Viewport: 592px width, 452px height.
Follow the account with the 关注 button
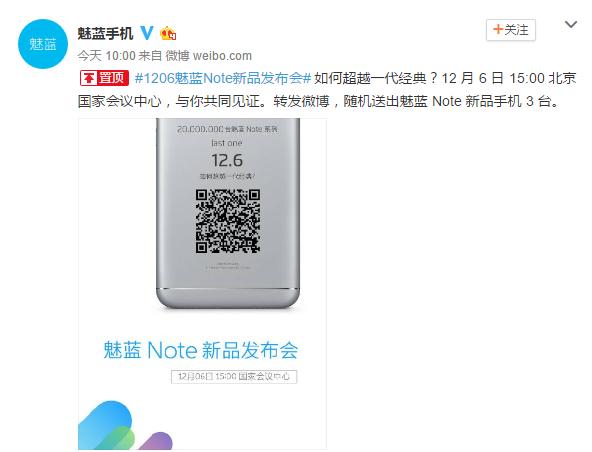coord(510,30)
